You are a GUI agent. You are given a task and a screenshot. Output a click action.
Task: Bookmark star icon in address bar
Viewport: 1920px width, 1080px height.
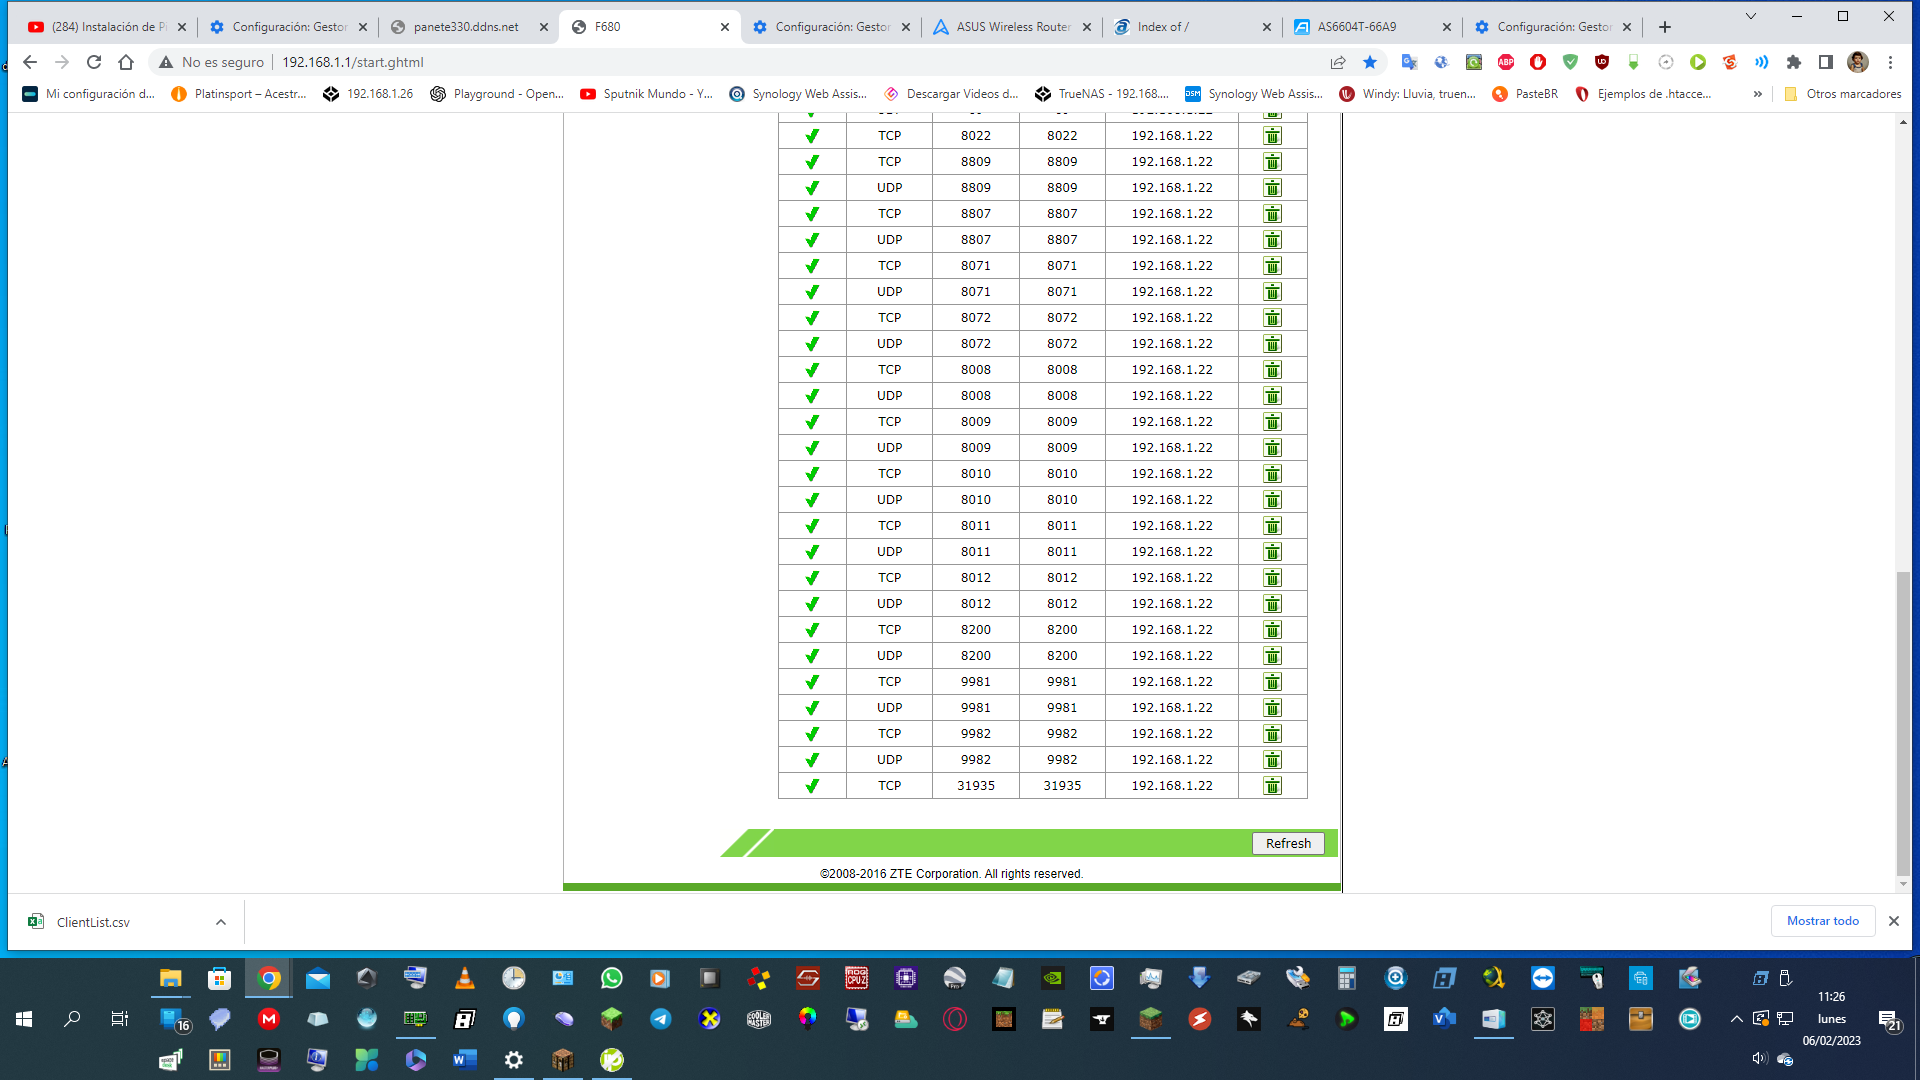[1370, 62]
